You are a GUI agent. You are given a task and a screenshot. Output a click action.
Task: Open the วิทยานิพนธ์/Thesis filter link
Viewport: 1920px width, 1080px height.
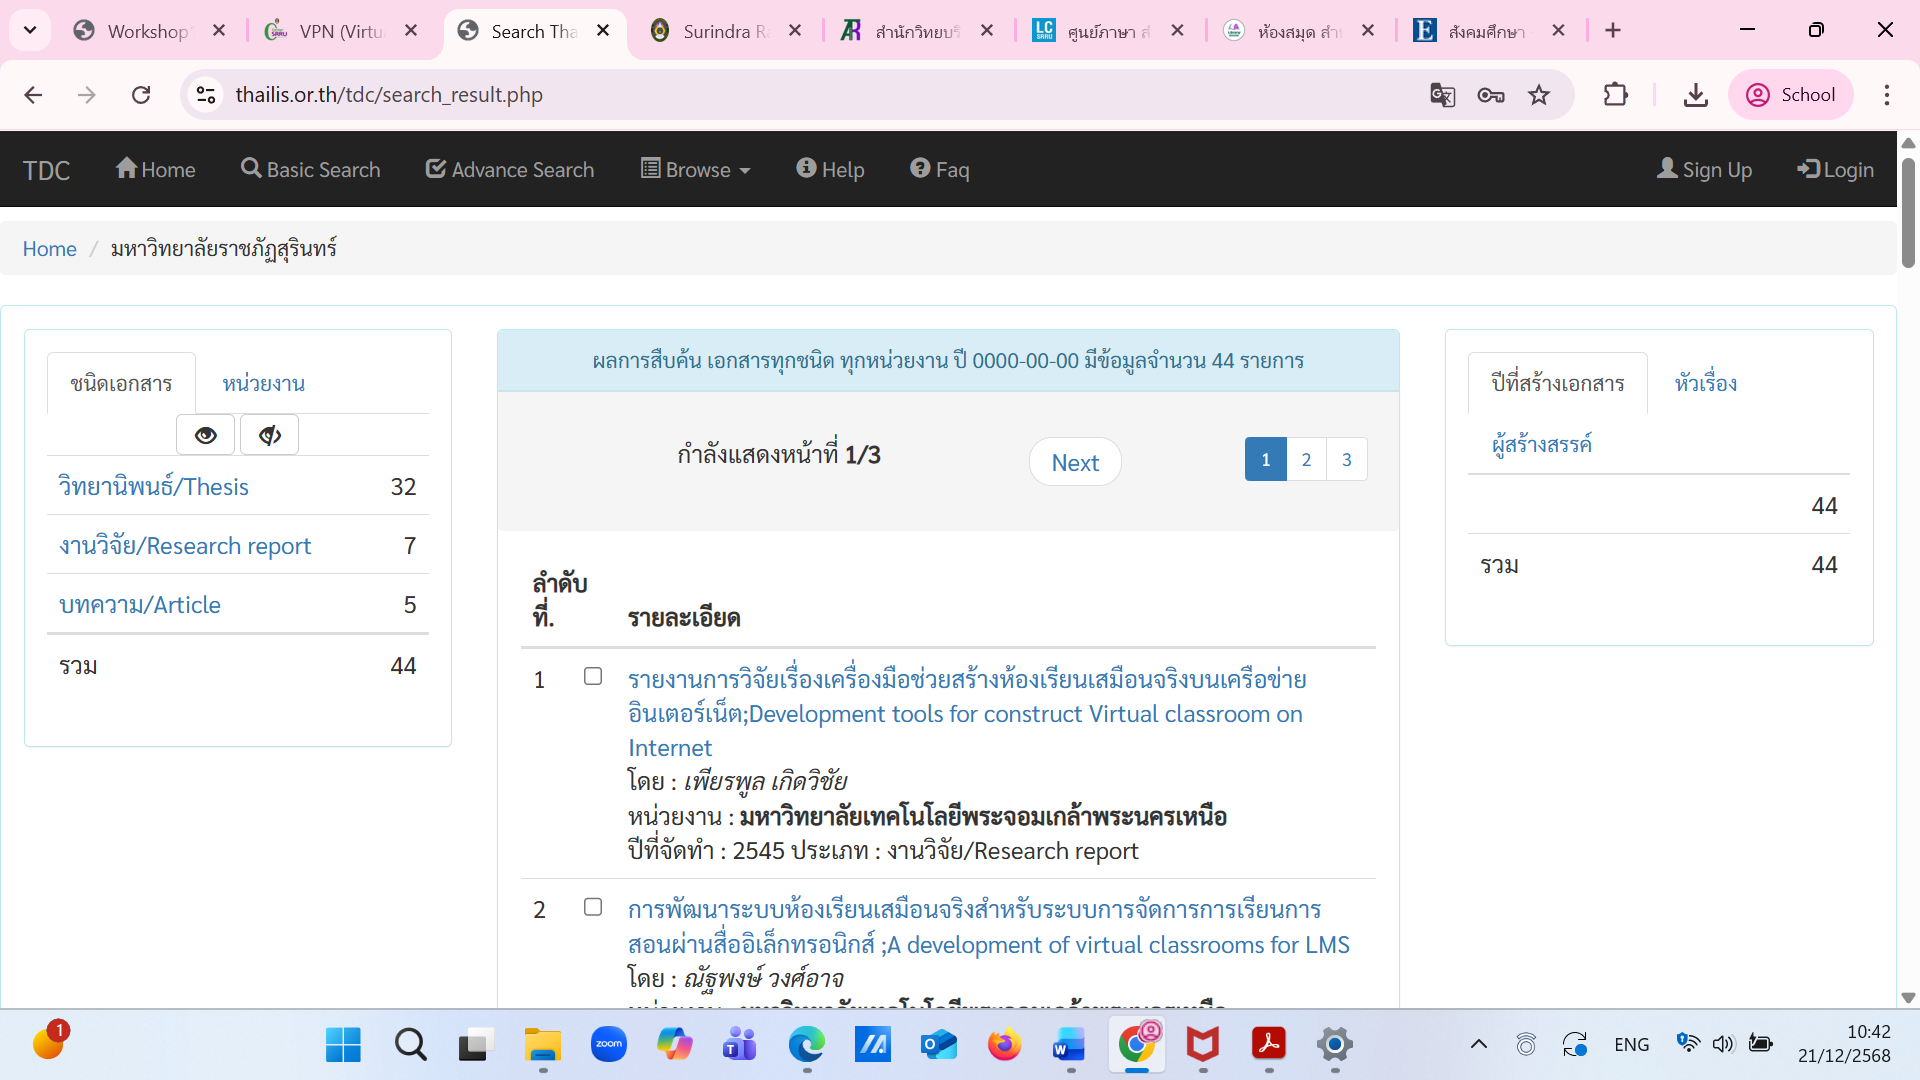[154, 487]
